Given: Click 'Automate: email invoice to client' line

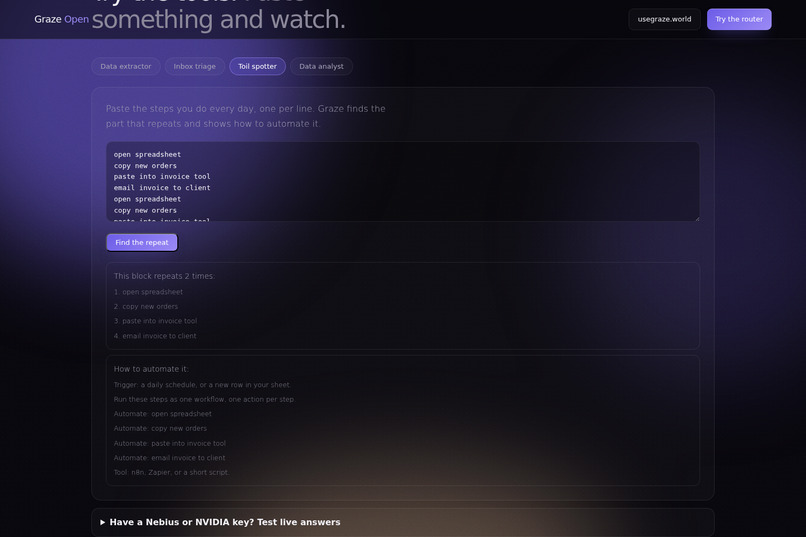Looking at the screenshot, I should click(x=170, y=457).
